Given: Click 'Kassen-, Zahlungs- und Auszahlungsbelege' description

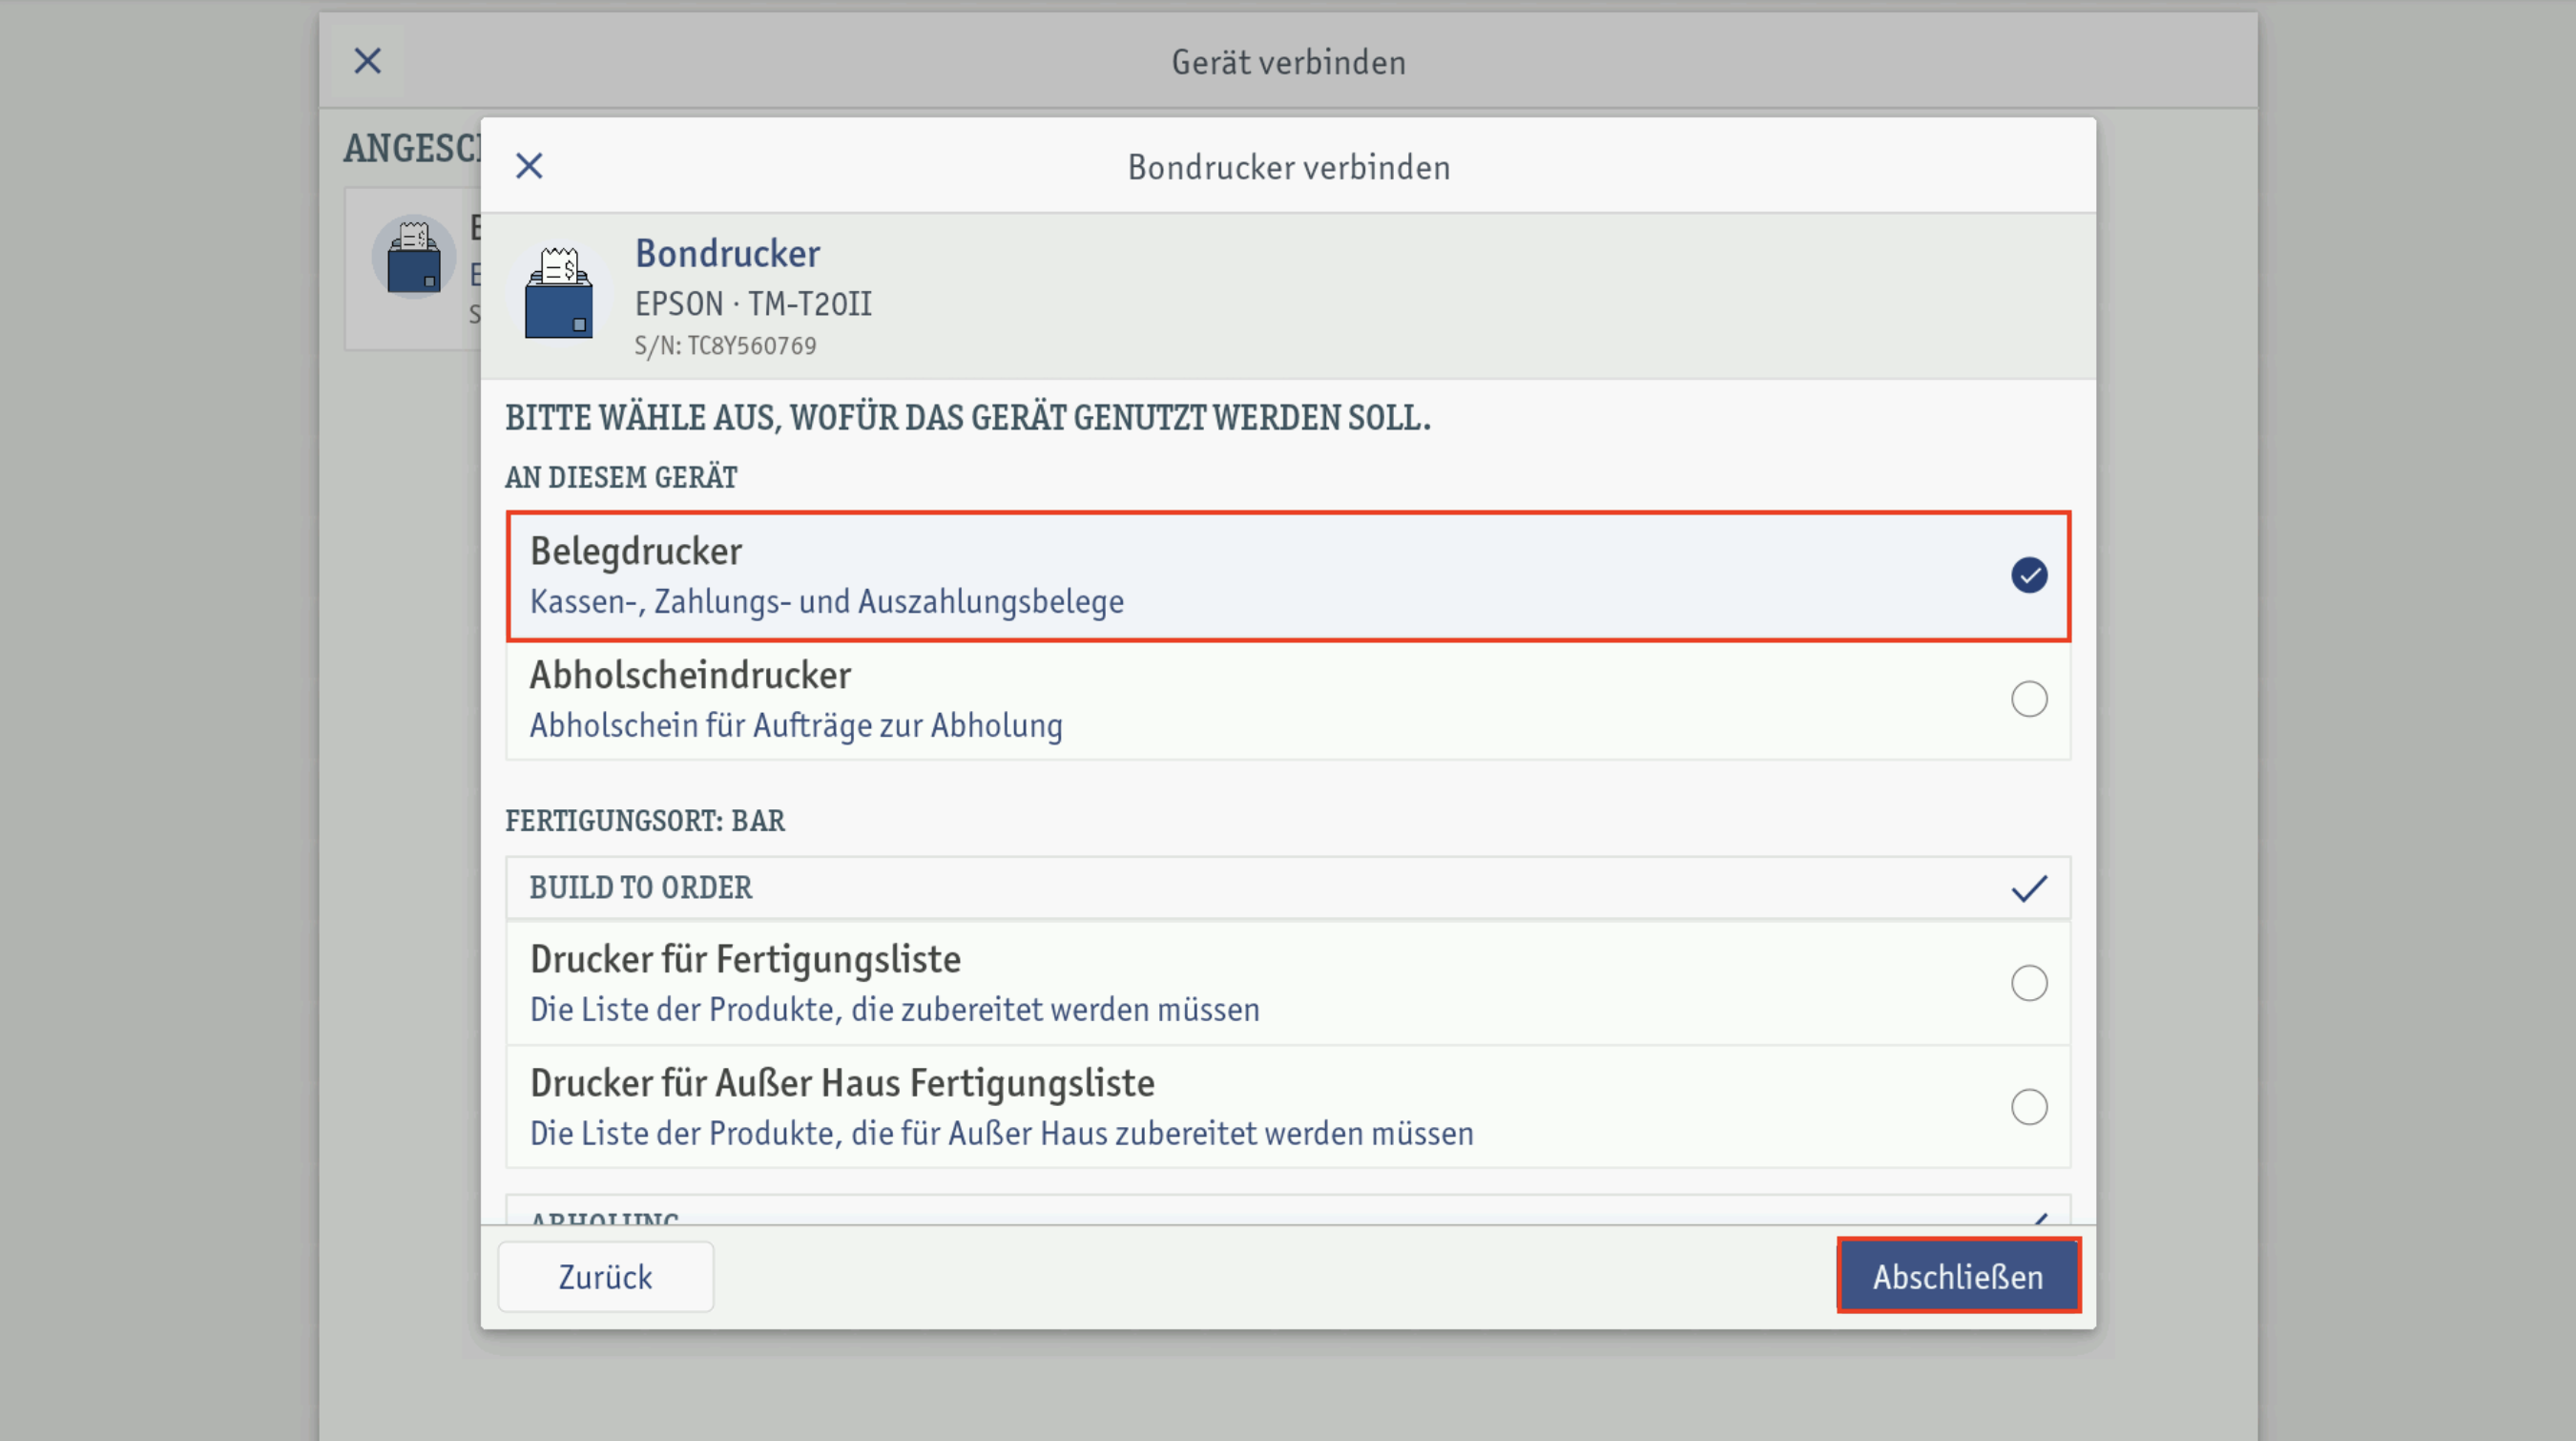Looking at the screenshot, I should (827, 602).
